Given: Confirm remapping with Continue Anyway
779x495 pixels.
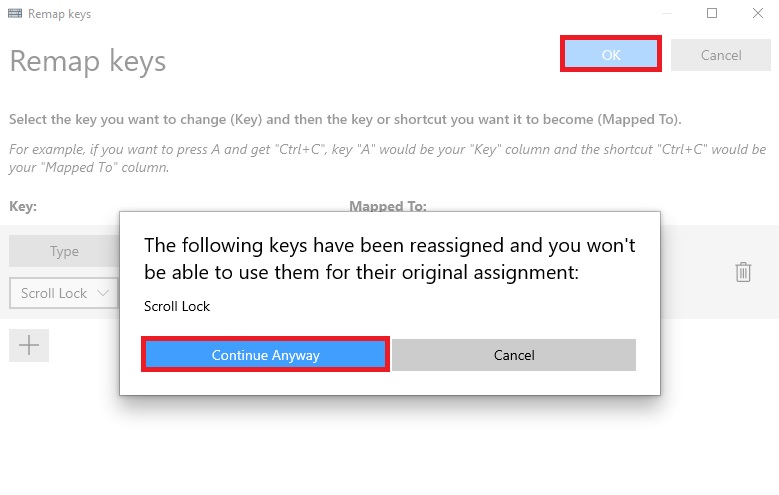Looking at the screenshot, I should click(265, 355).
